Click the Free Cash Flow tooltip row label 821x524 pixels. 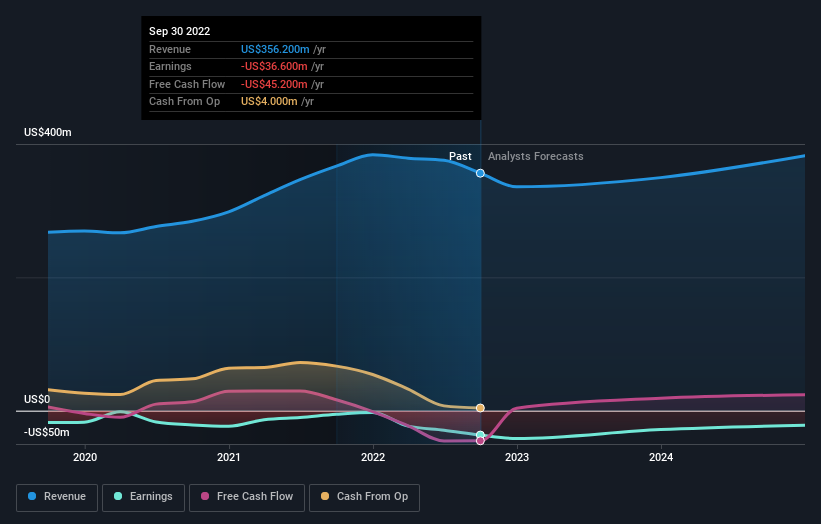pyautogui.click(x=187, y=84)
